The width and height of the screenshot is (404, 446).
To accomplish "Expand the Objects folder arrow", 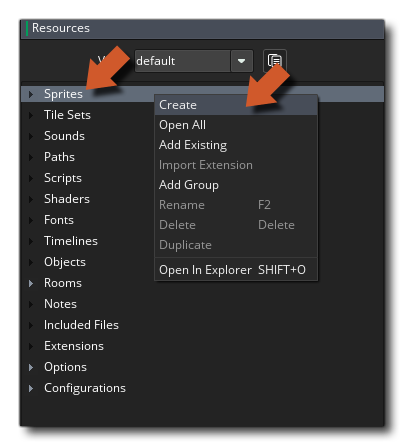I will point(31,262).
